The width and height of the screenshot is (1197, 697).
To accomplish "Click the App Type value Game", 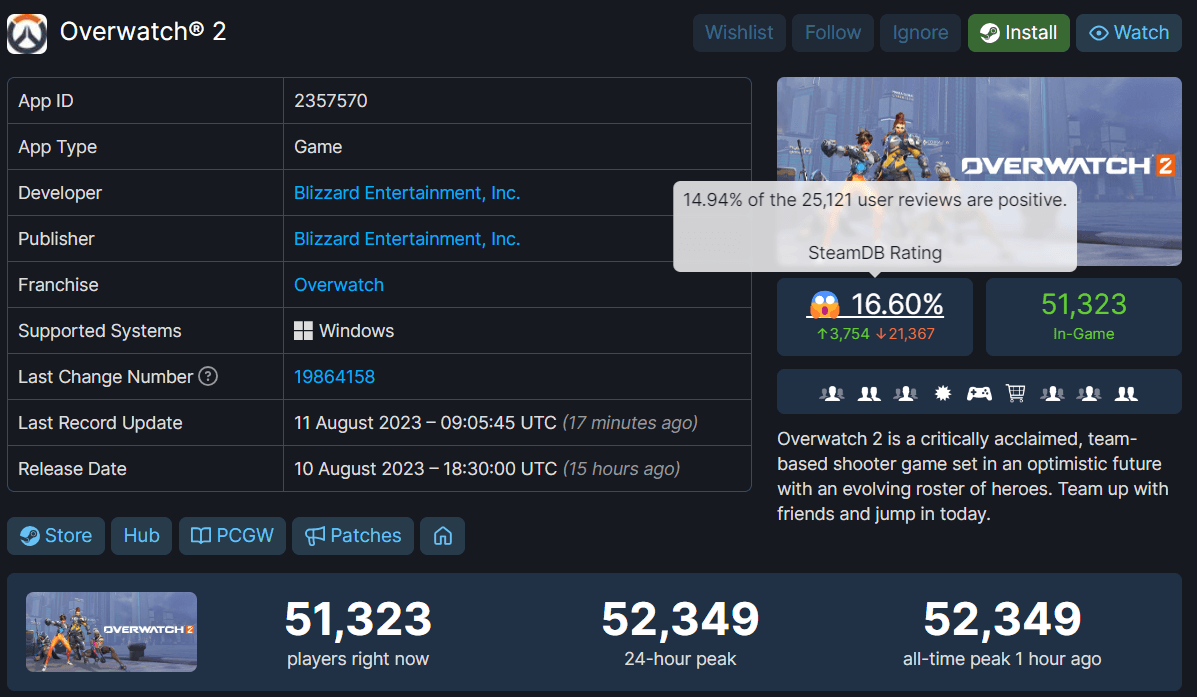I will [x=318, y=147].
